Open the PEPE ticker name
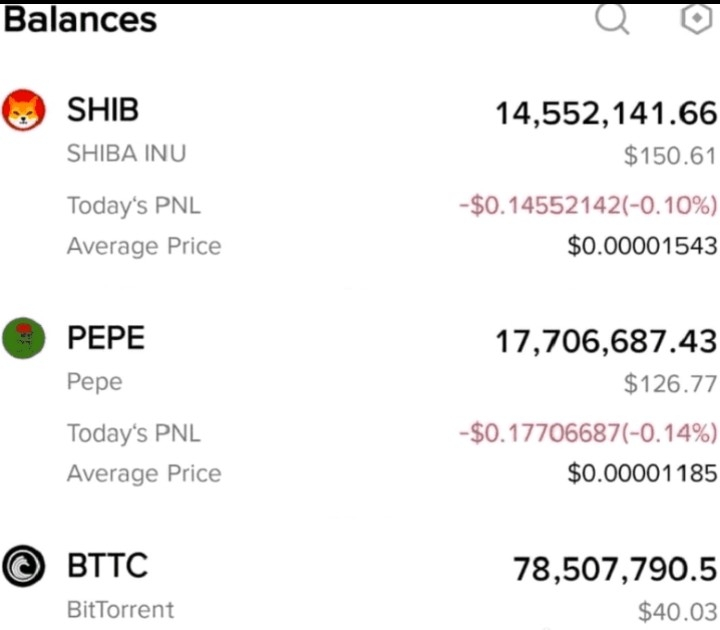Image resolution: width=720 pixels, height=630 pixels. pyautogui.click(x=106, y=338)
